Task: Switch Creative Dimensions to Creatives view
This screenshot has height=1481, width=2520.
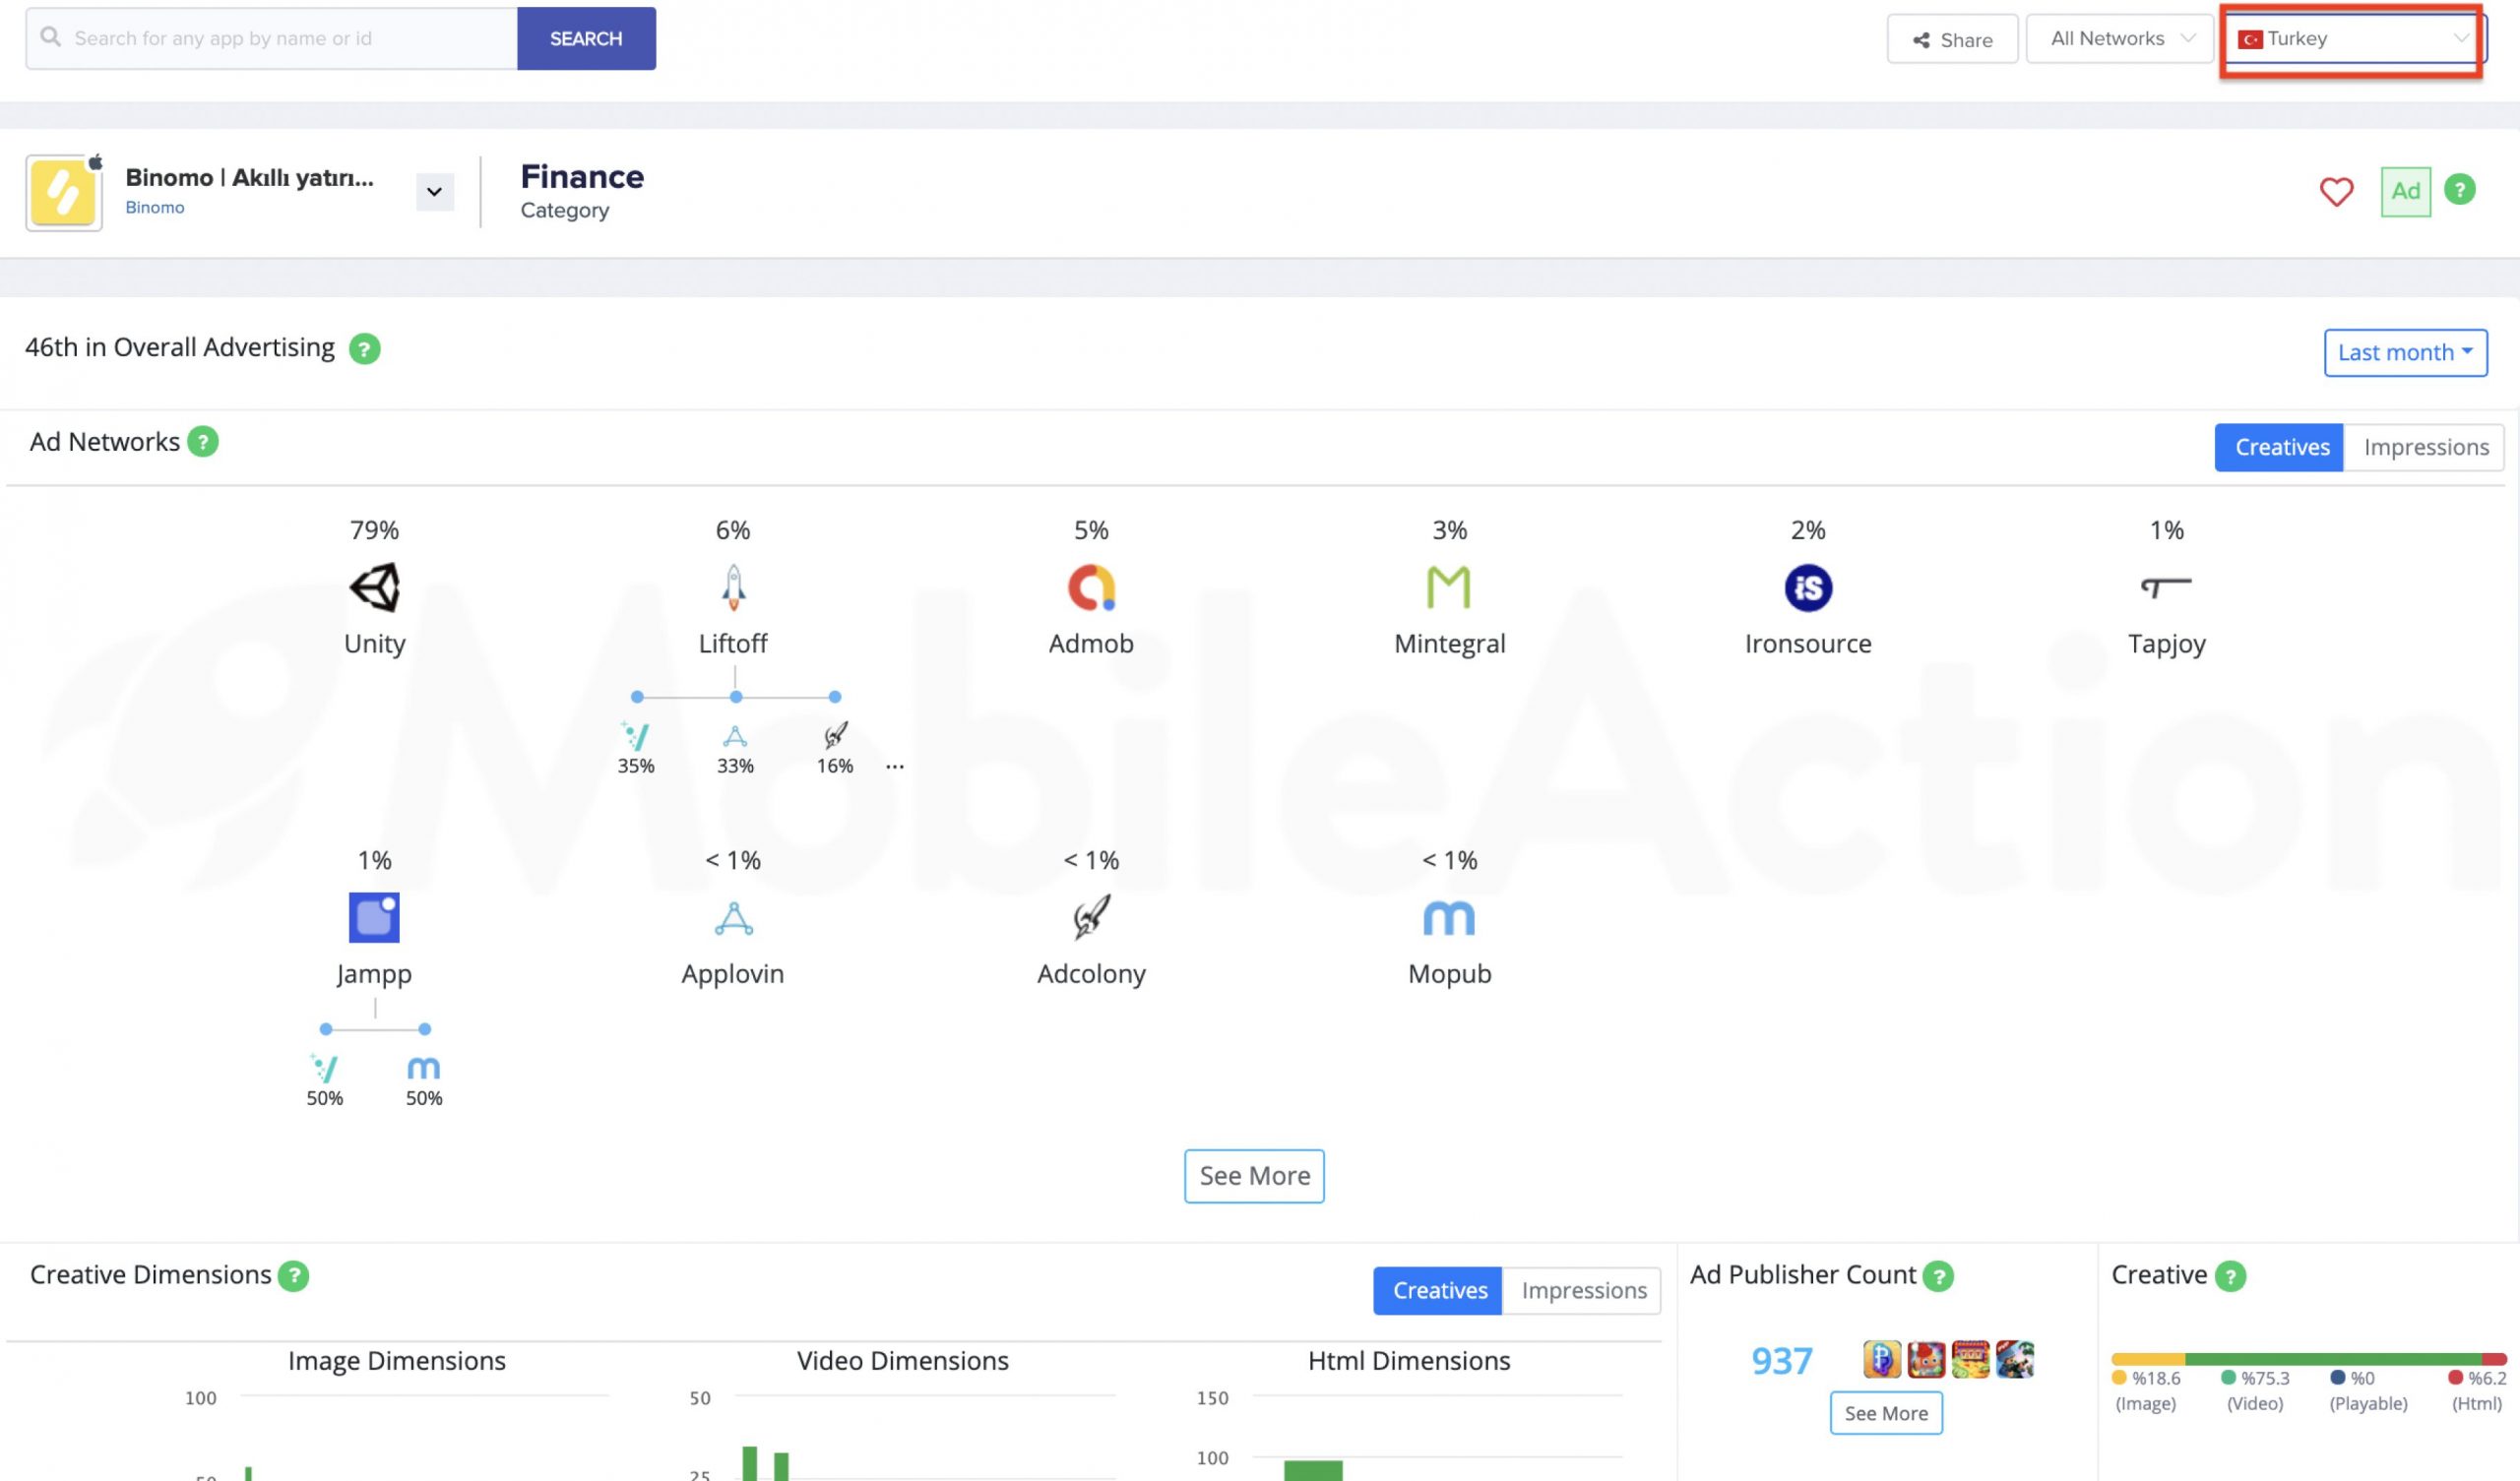Action: tap(1439, 1290)
